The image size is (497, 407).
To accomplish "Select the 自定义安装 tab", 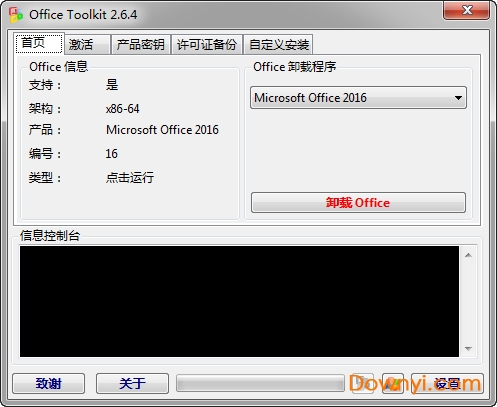I will [x=279, y=44].
